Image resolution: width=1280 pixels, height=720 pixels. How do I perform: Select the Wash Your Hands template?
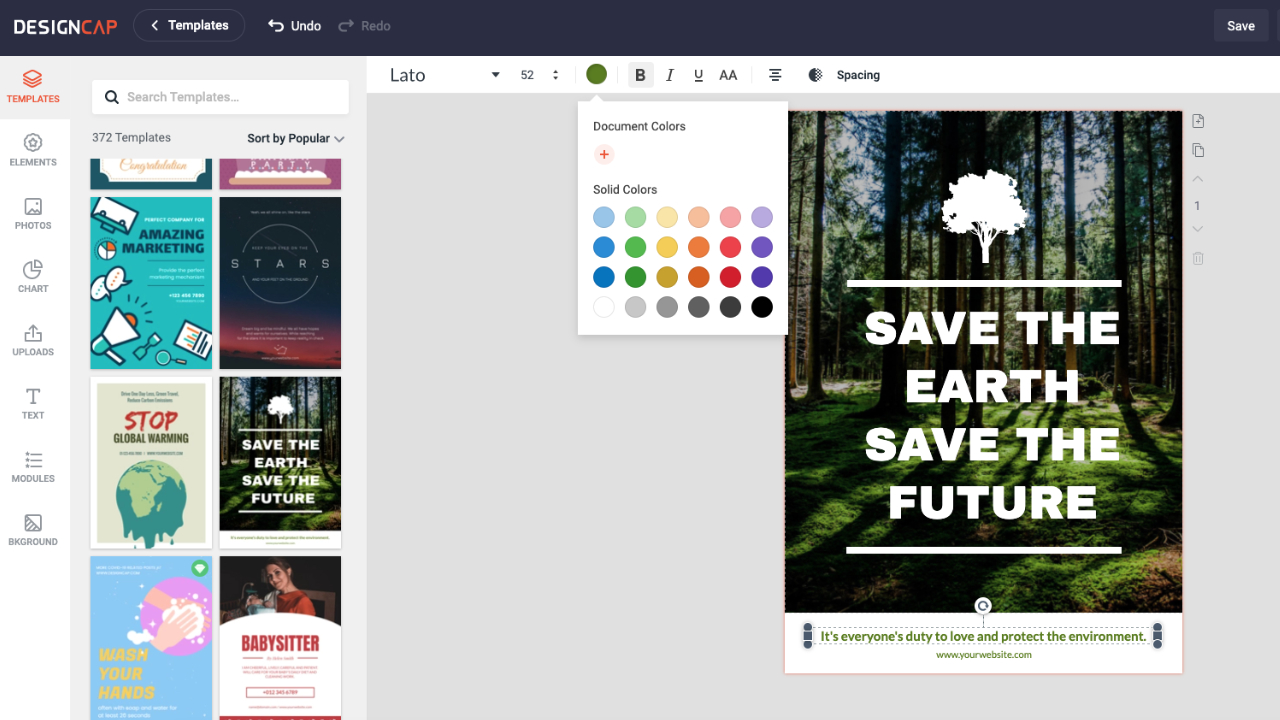click(x=151, y=638)
